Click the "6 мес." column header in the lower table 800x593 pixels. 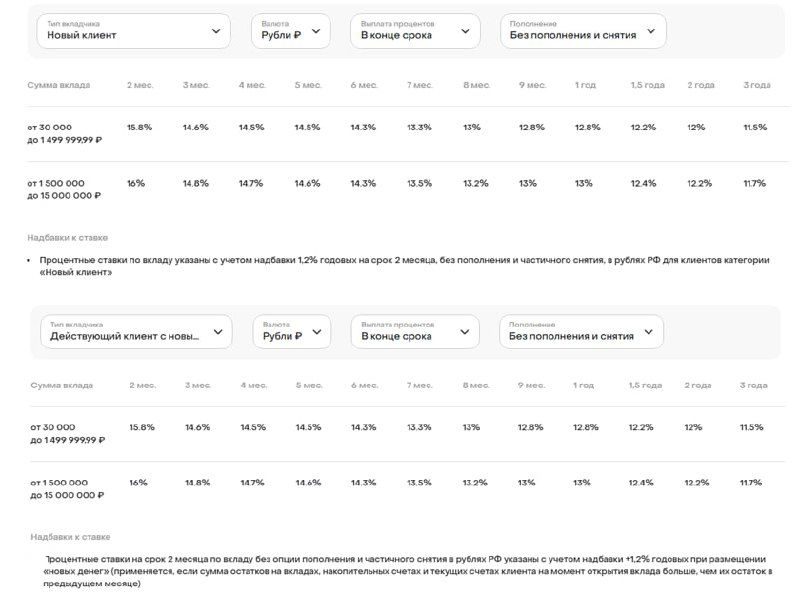click(364, 385)
